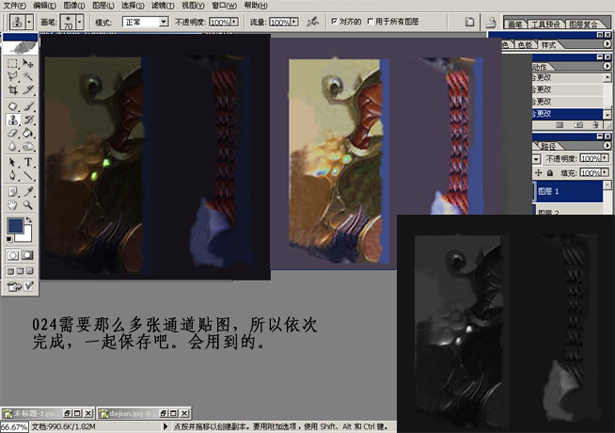Switch to Full Screen mode without menu bar
Viewport: 615px width, 433px height.
click(x=30, y=271)
